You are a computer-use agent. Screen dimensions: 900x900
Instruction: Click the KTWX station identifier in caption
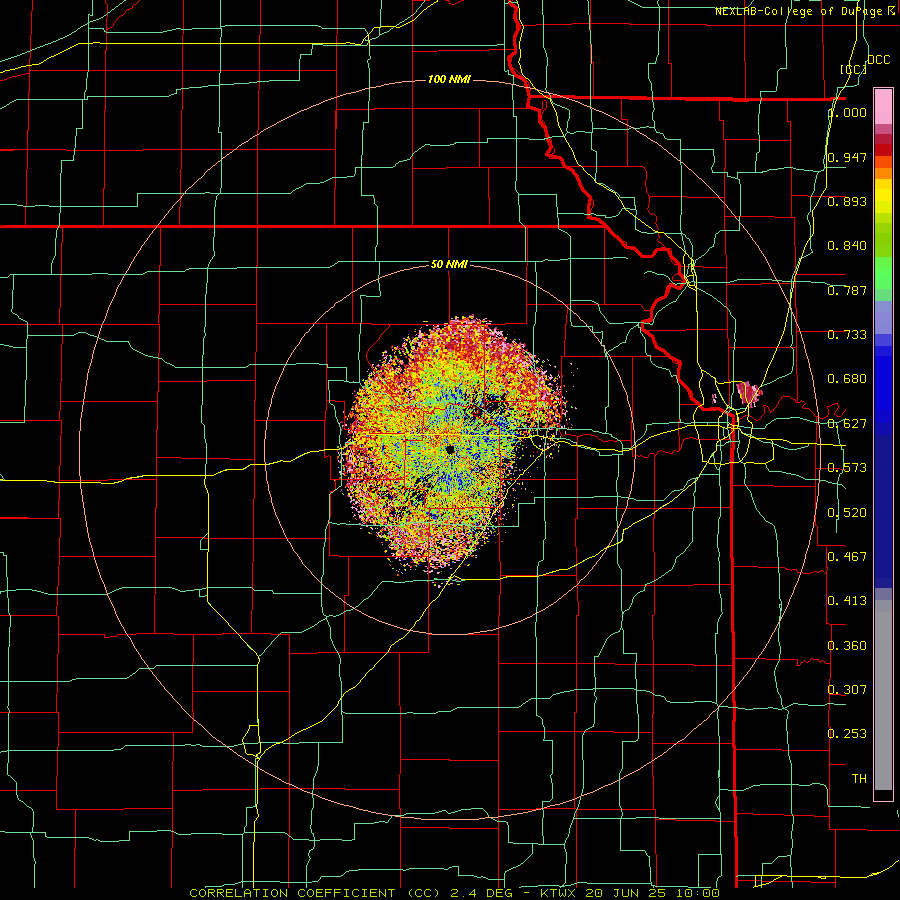pyautogui.click(x=557, y=893)
